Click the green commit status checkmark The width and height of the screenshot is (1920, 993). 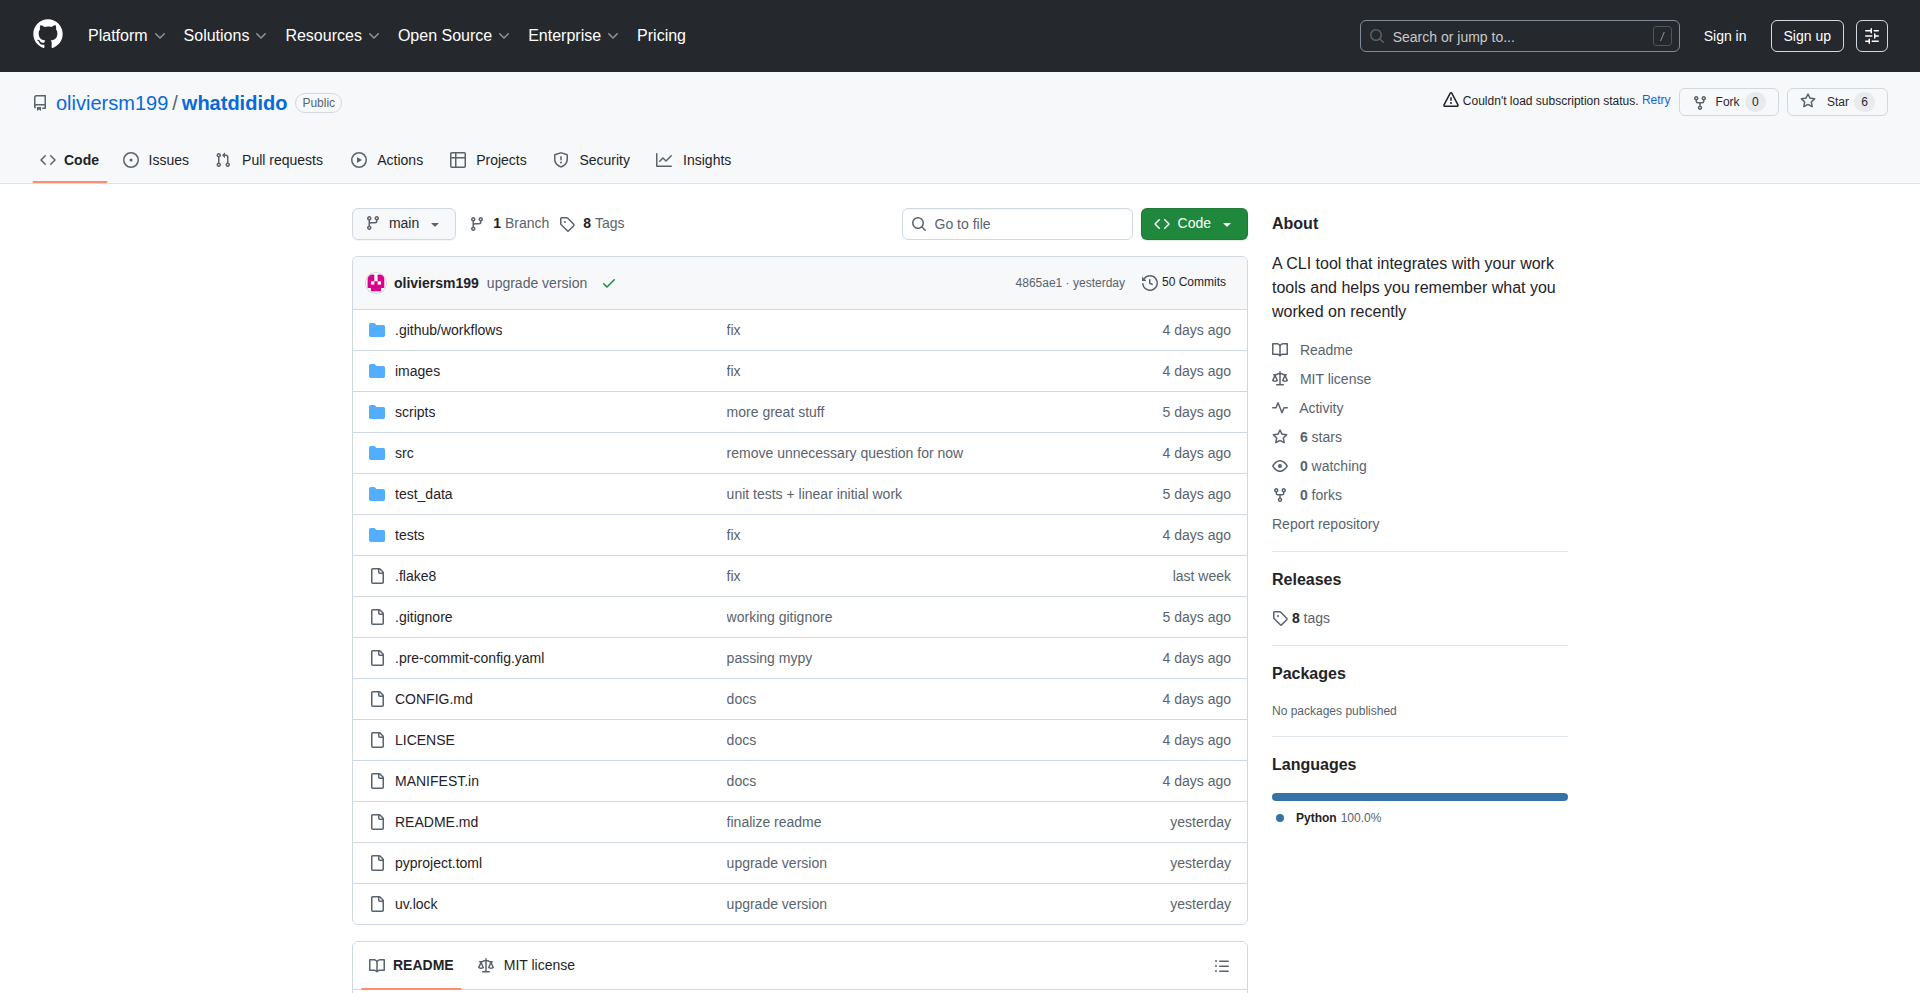609,284
